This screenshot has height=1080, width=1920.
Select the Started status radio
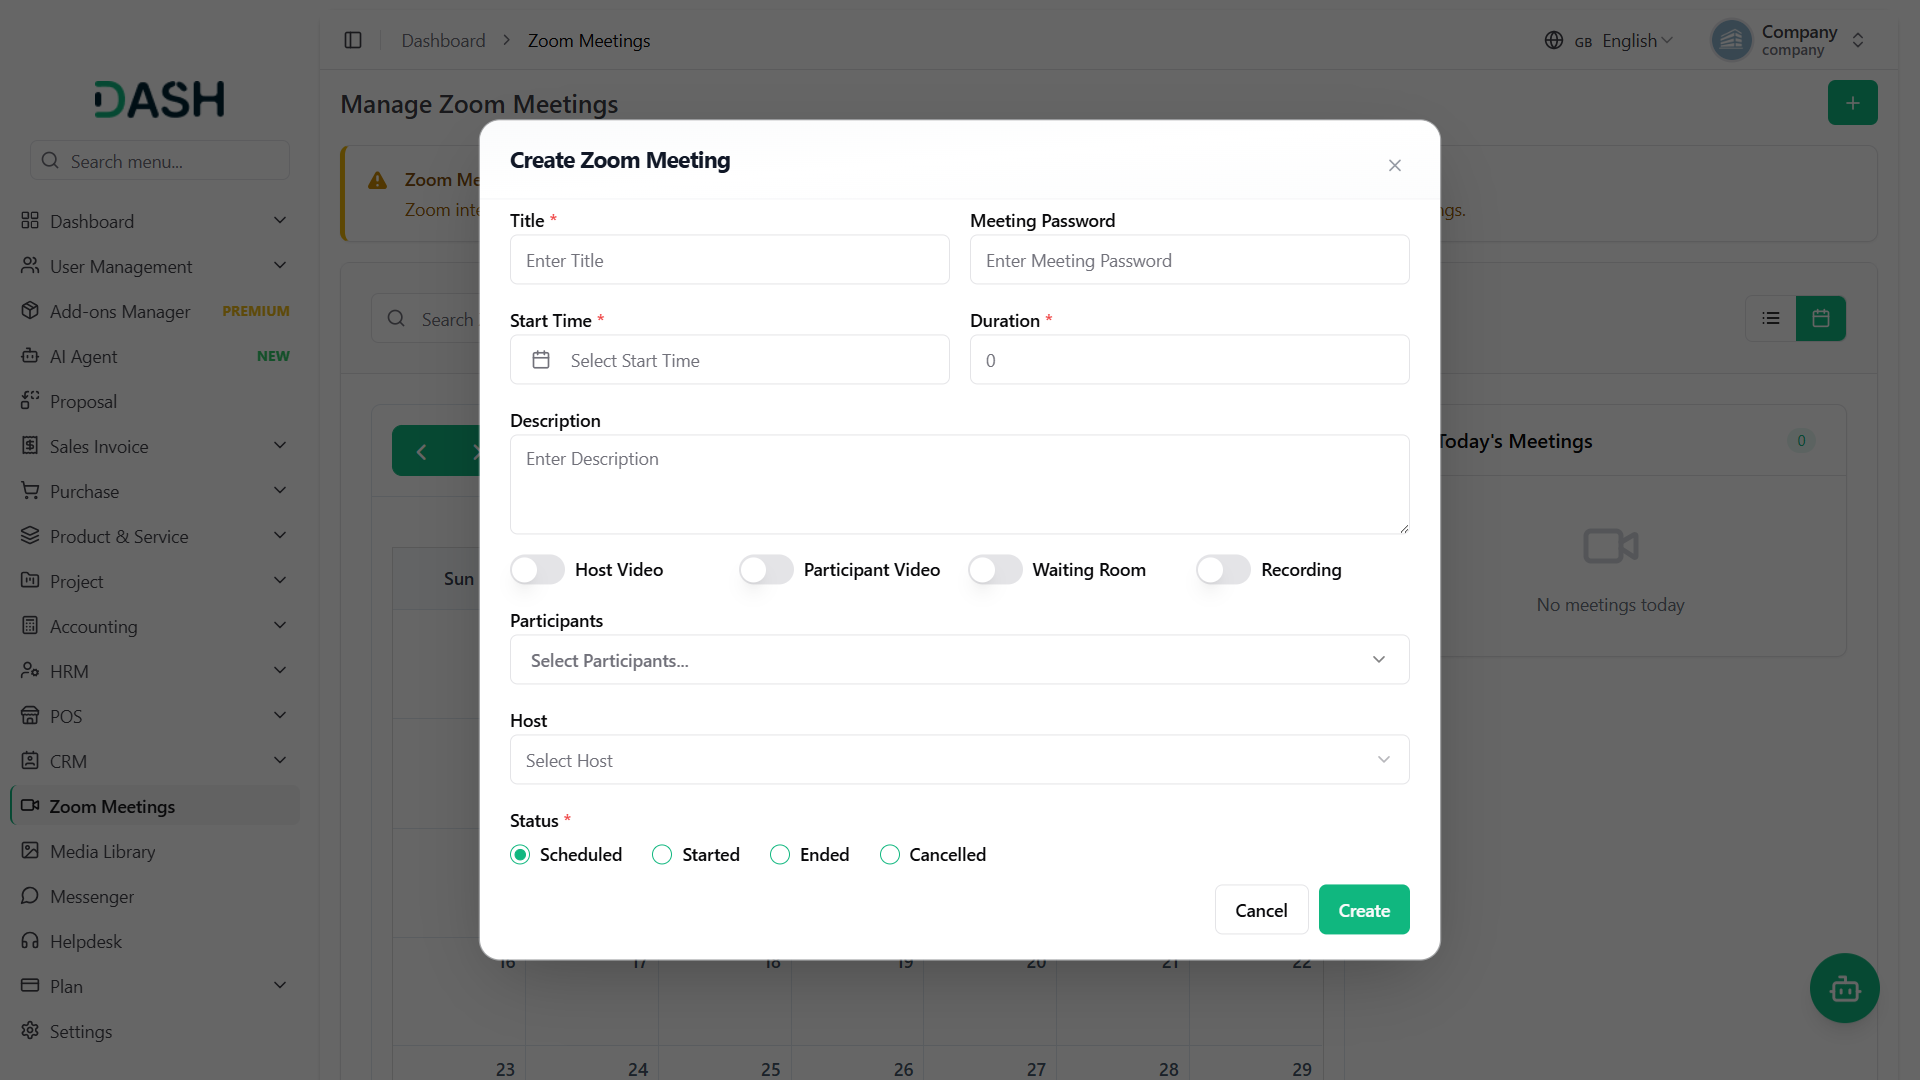(662, 855)
